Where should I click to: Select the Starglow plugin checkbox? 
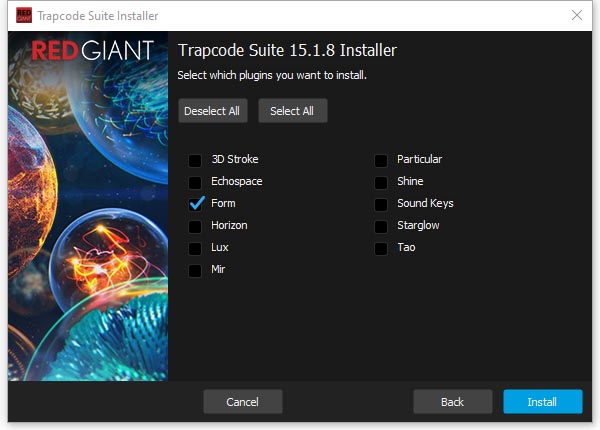pos(381,226)
